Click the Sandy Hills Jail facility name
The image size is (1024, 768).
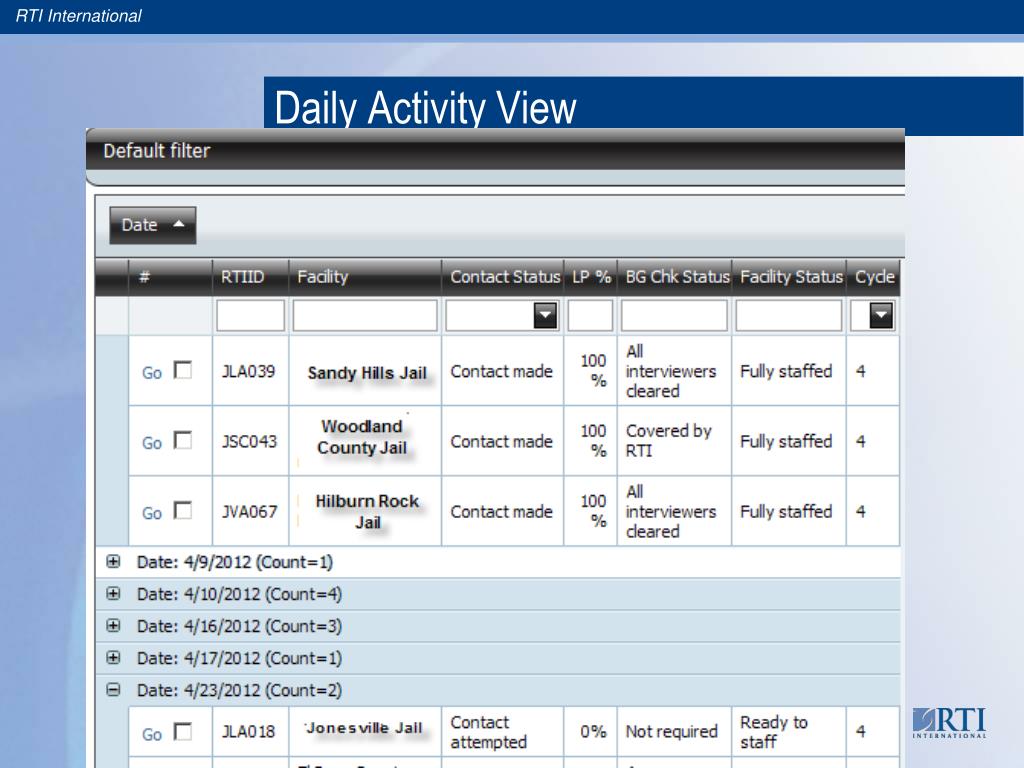coord(367,373)
